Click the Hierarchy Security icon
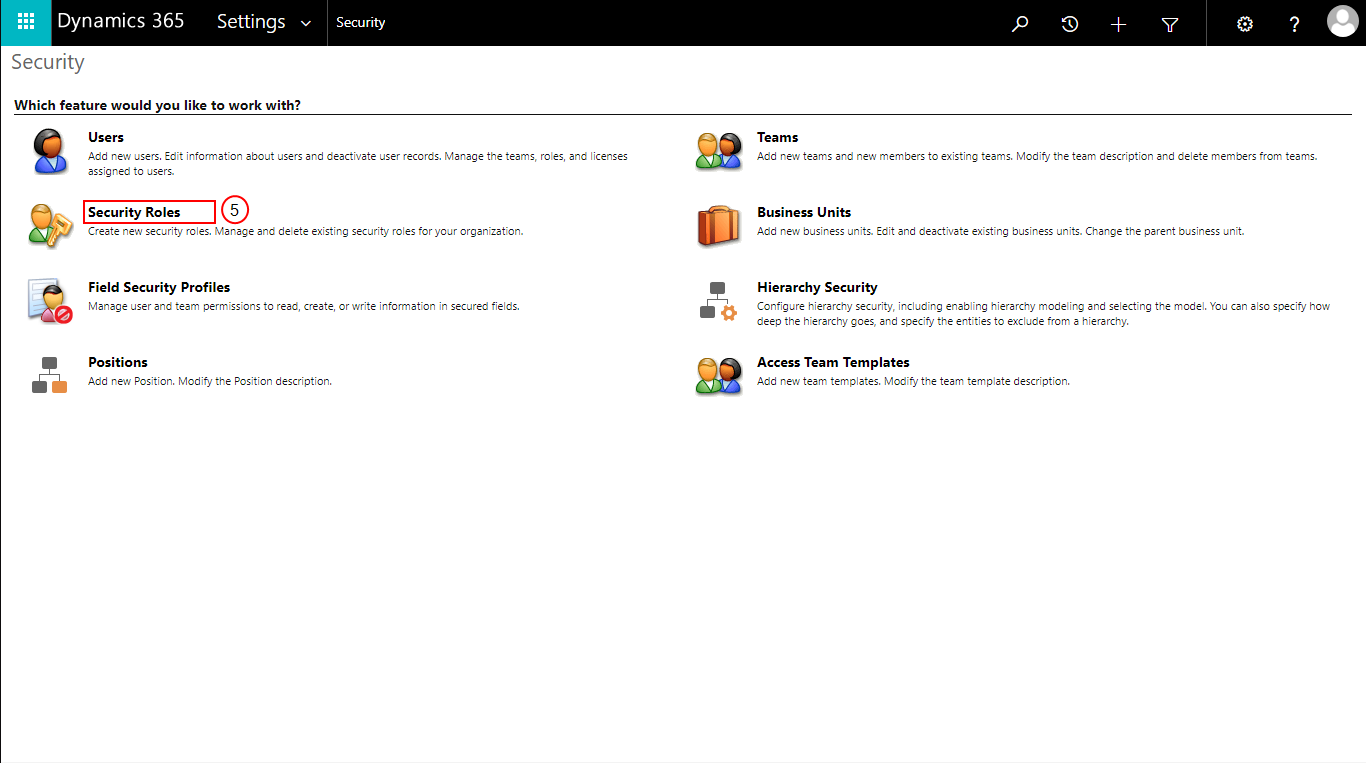1366x763 pixels. coord(718,301)
